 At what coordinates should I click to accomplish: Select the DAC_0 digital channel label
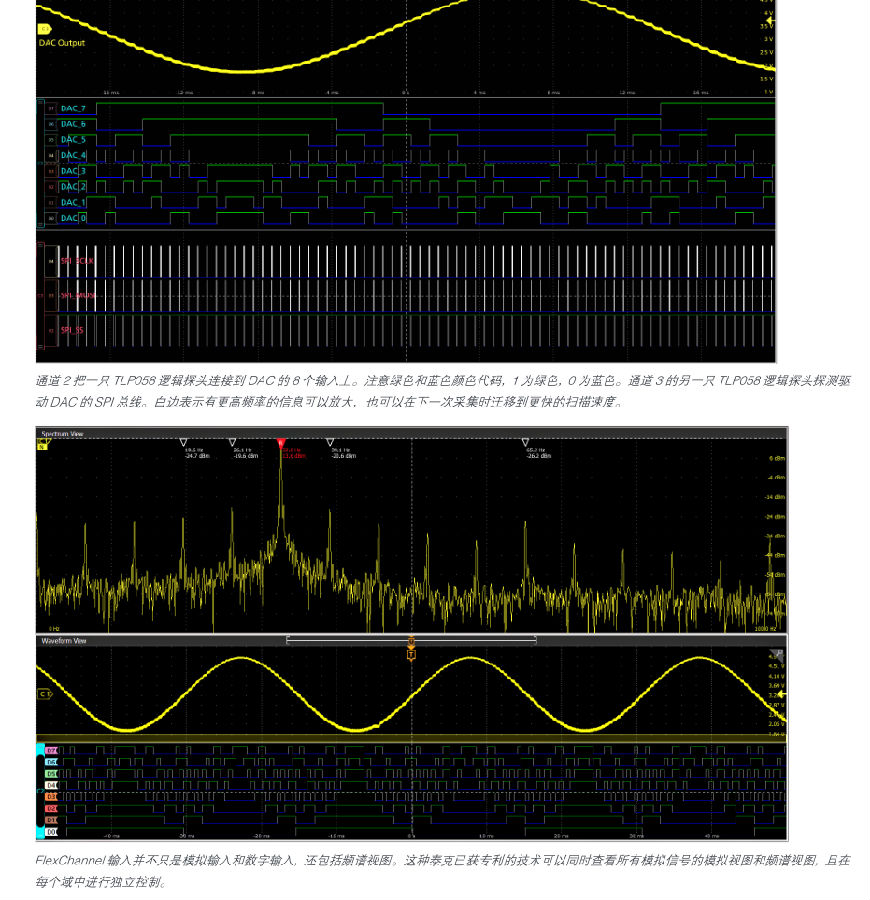(x=73, y=218)
